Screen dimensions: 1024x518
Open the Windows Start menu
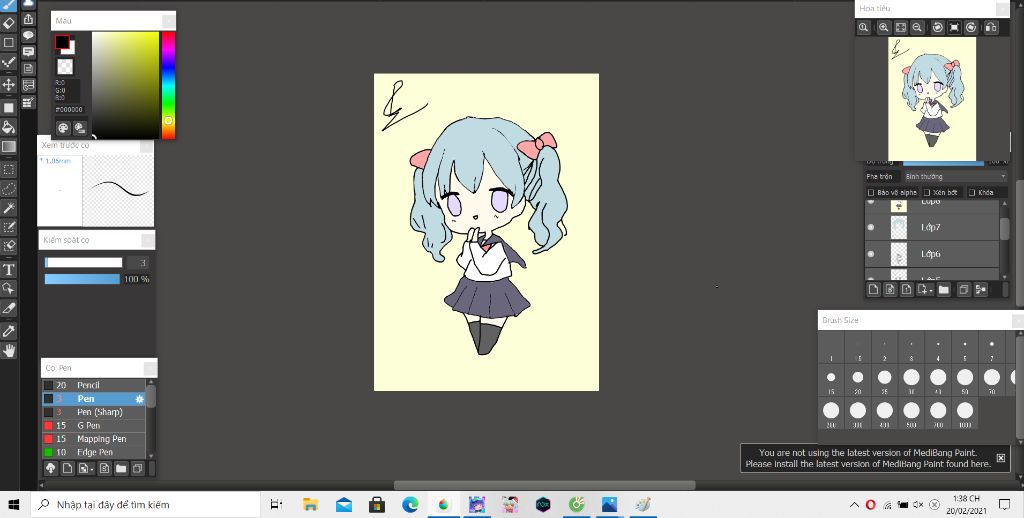pos(14,504)
